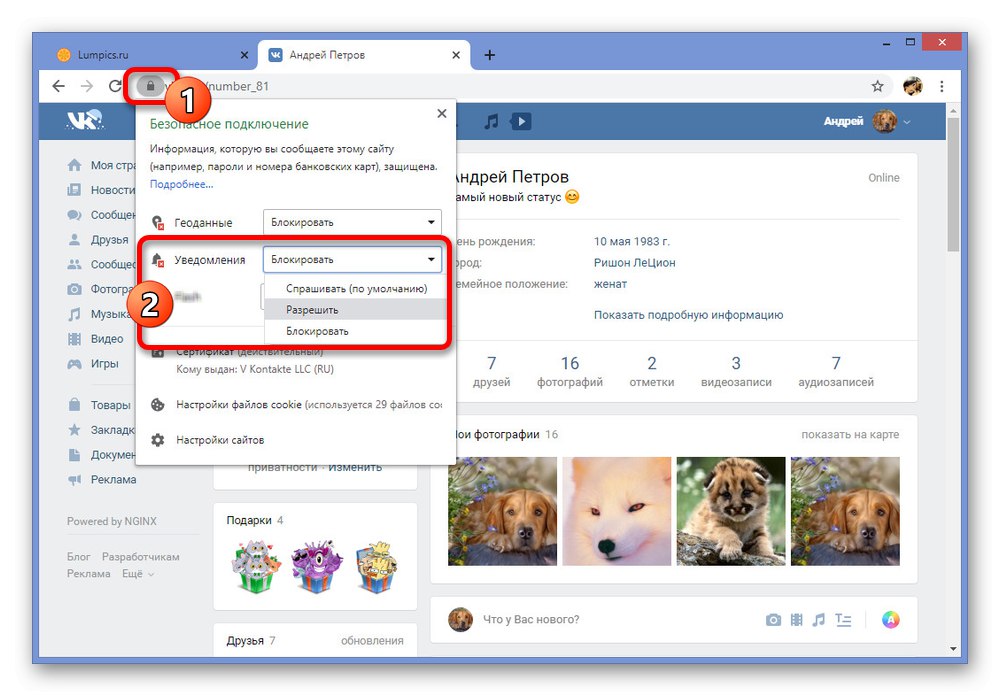
Task: Click Блог footer link
Action: point(78,557)
